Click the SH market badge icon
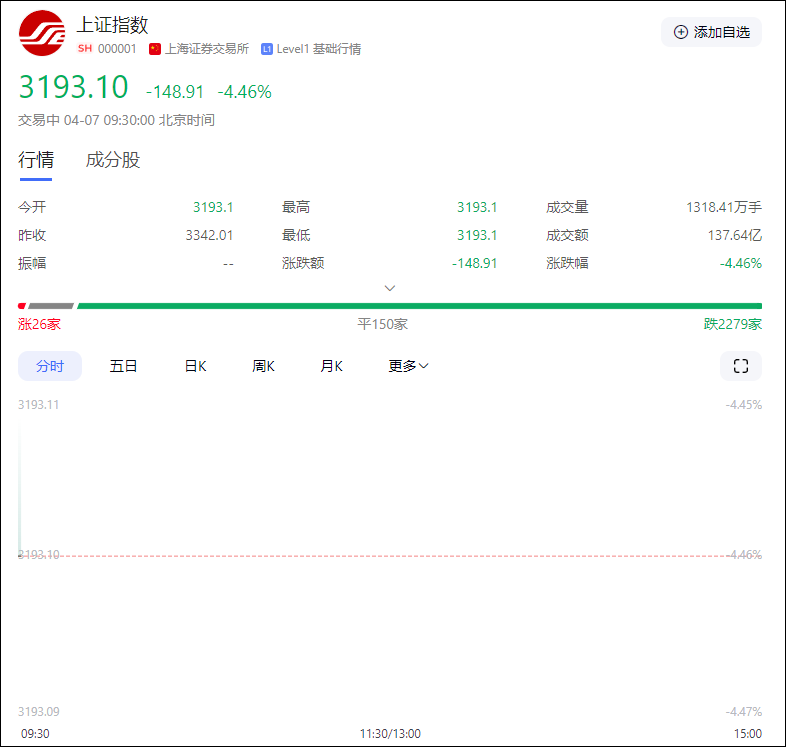This screenshot has width=786, height=747. (85, 49)
